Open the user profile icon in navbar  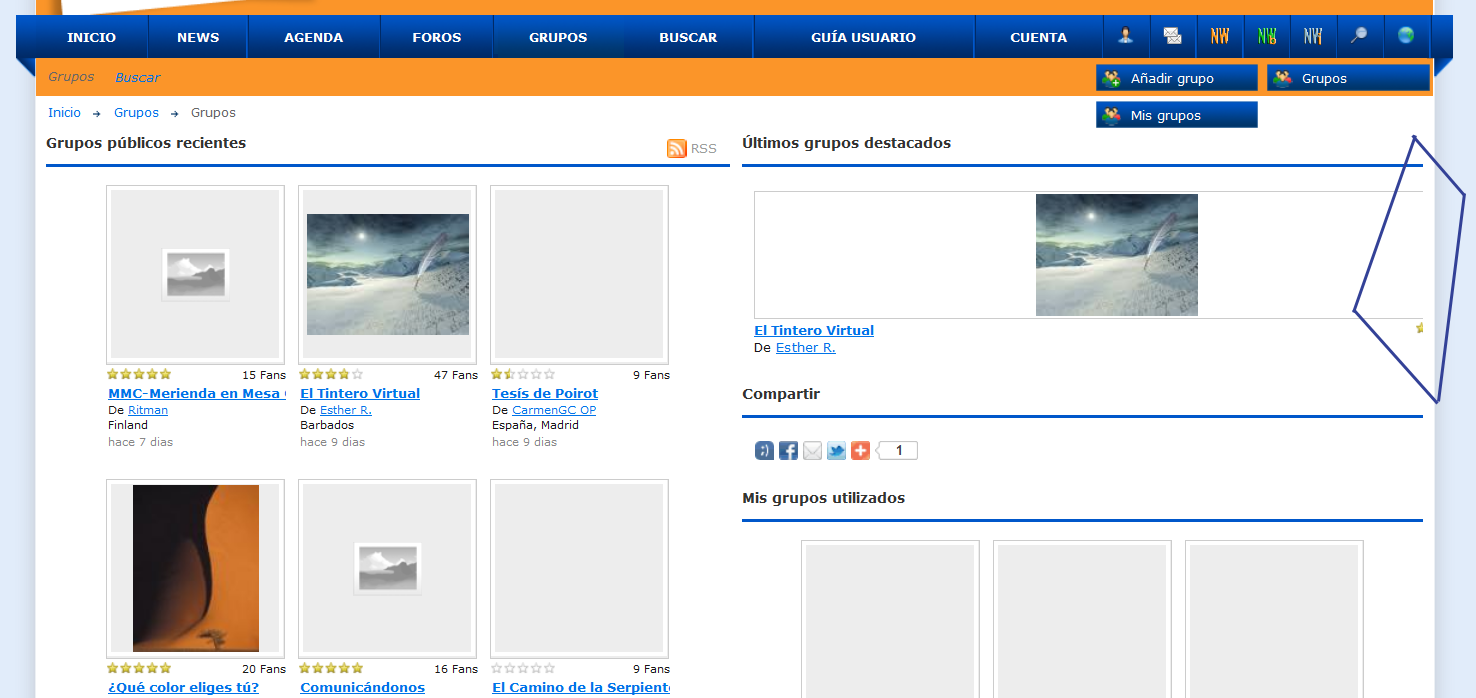coord(1126,36)
